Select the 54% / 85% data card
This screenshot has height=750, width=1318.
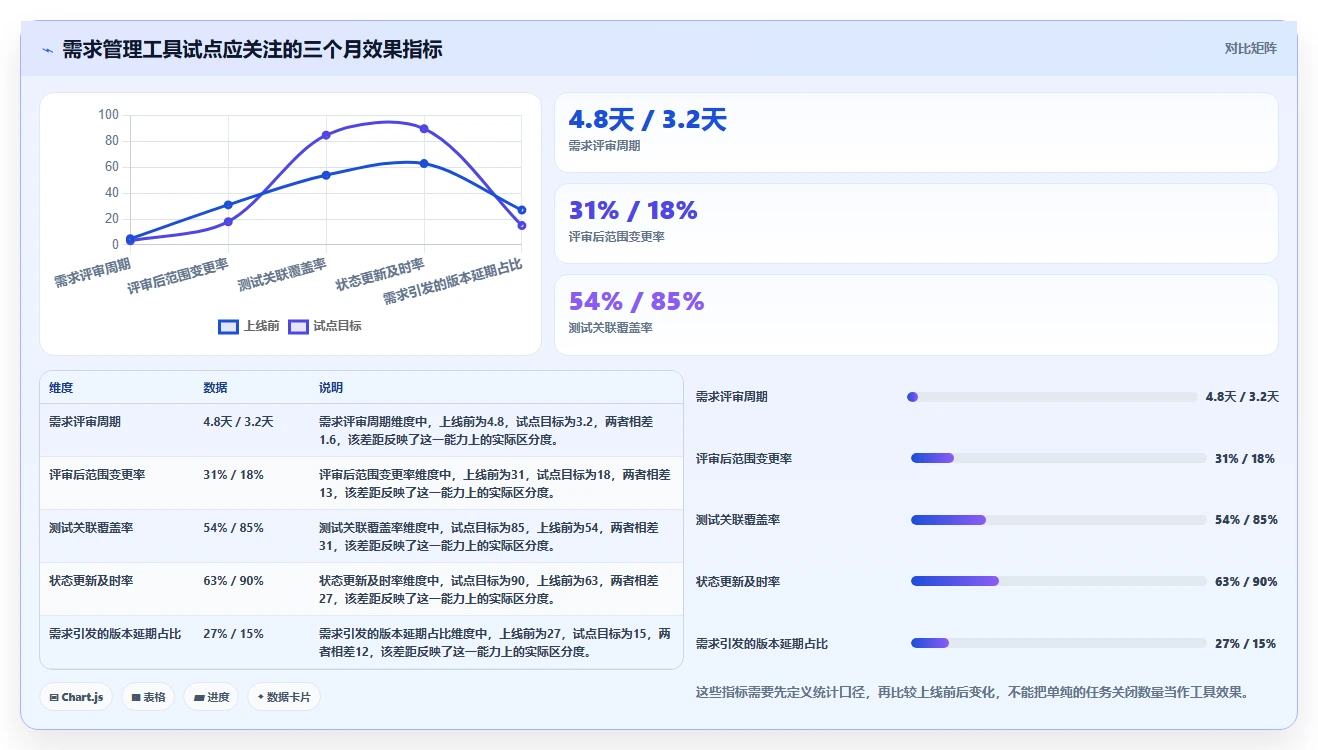tap(916, 315)
